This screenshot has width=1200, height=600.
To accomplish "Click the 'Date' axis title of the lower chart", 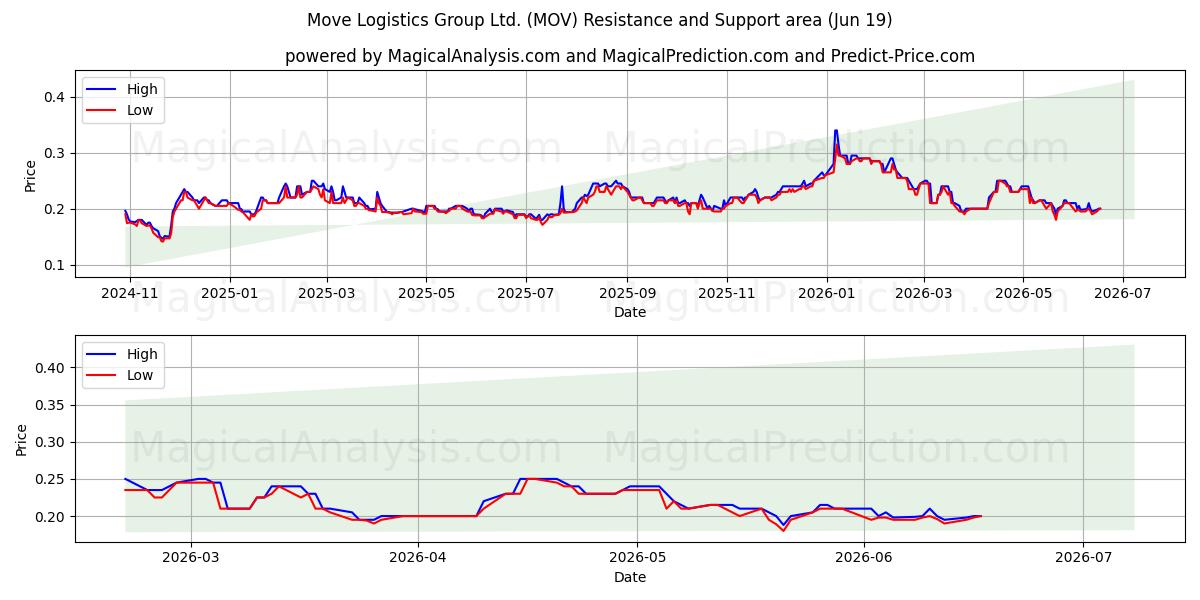I will tap(630, 578).
